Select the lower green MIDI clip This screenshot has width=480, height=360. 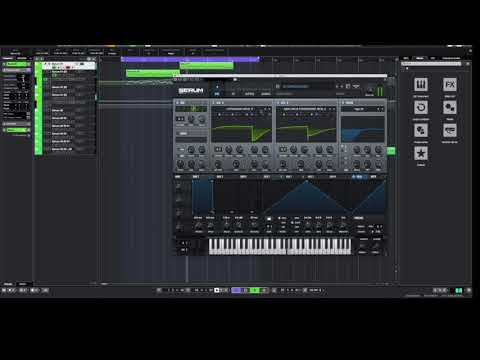click(153, 73)
